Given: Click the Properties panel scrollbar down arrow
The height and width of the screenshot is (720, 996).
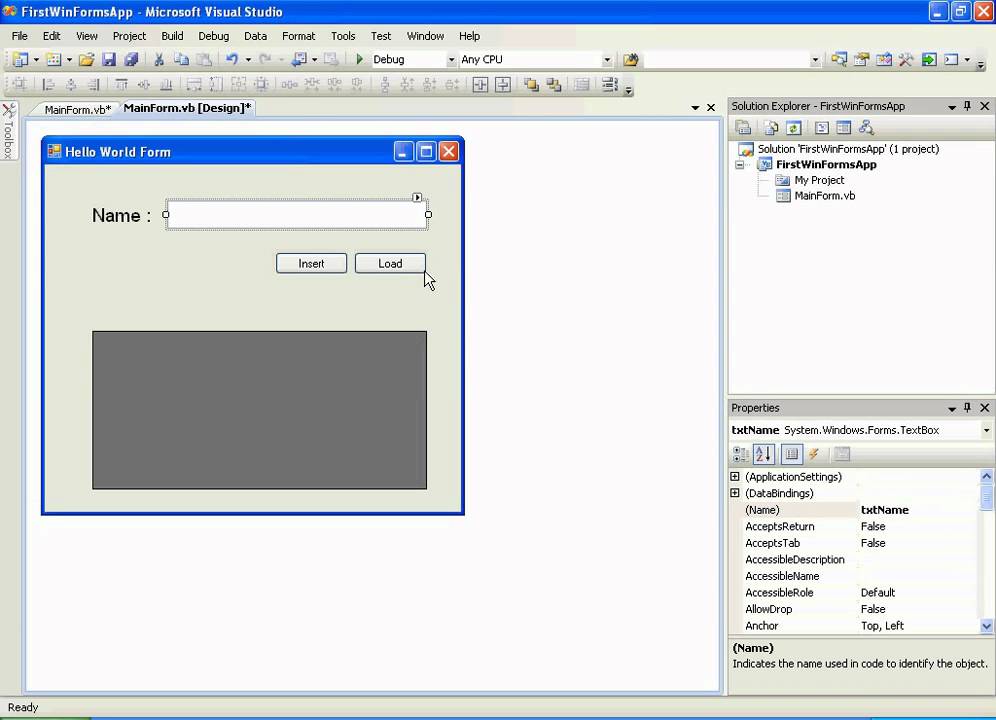Looking at the screenshot, I should coord(986,626).
